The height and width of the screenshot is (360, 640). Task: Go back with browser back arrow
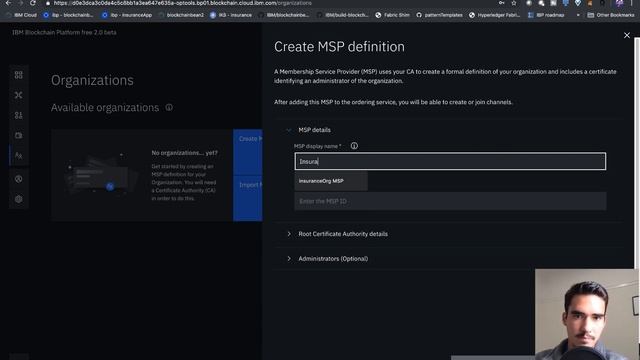point(8,3)
